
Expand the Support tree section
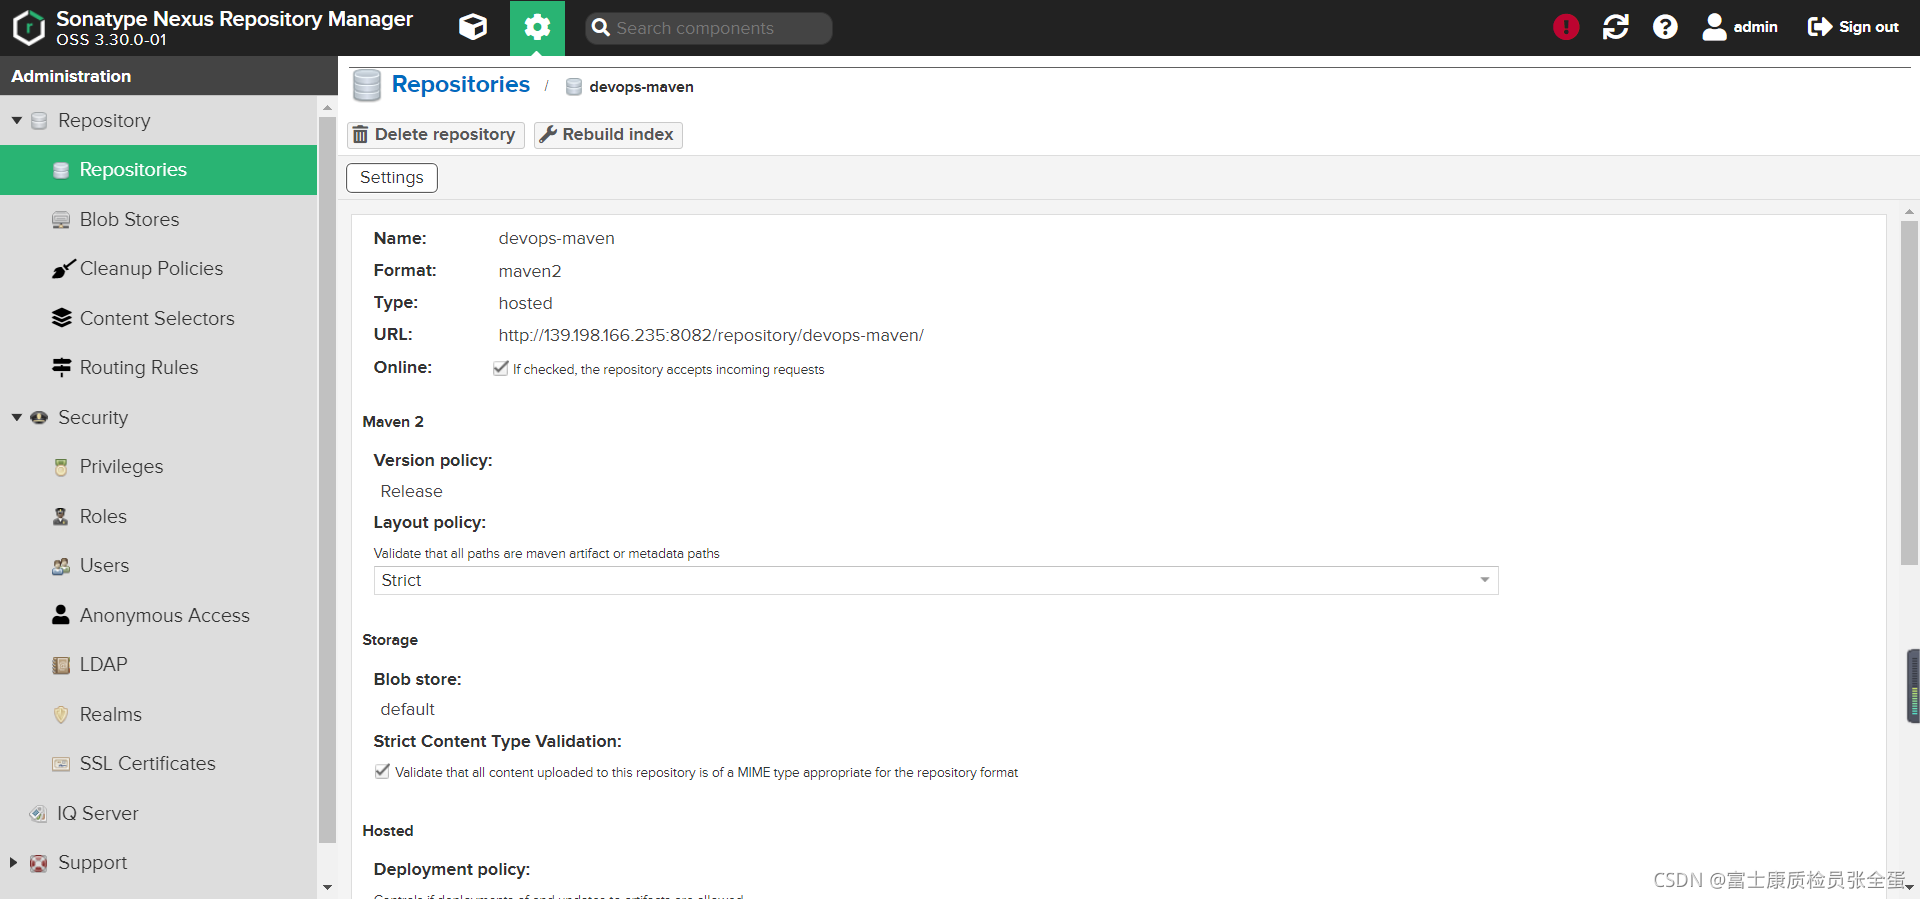pyautogui.click(x=14, y=862)
